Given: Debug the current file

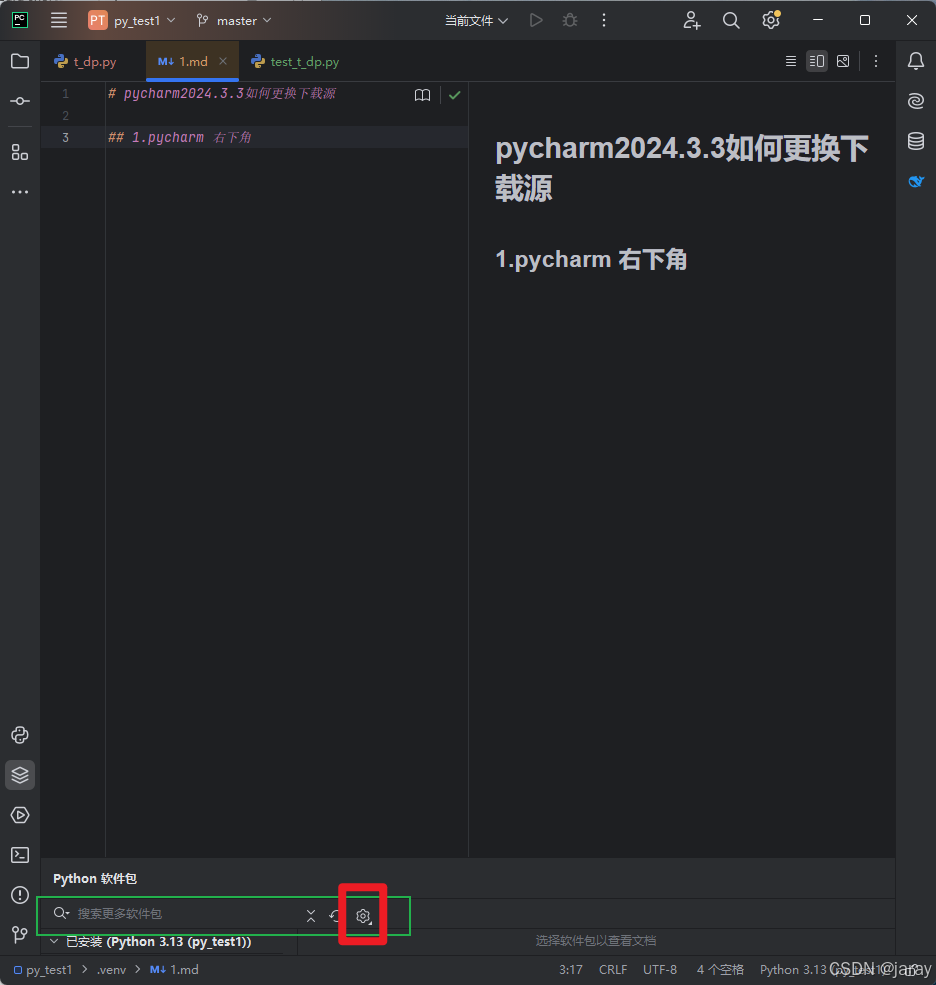Looking at the screenshot, I should pos(570,20).
